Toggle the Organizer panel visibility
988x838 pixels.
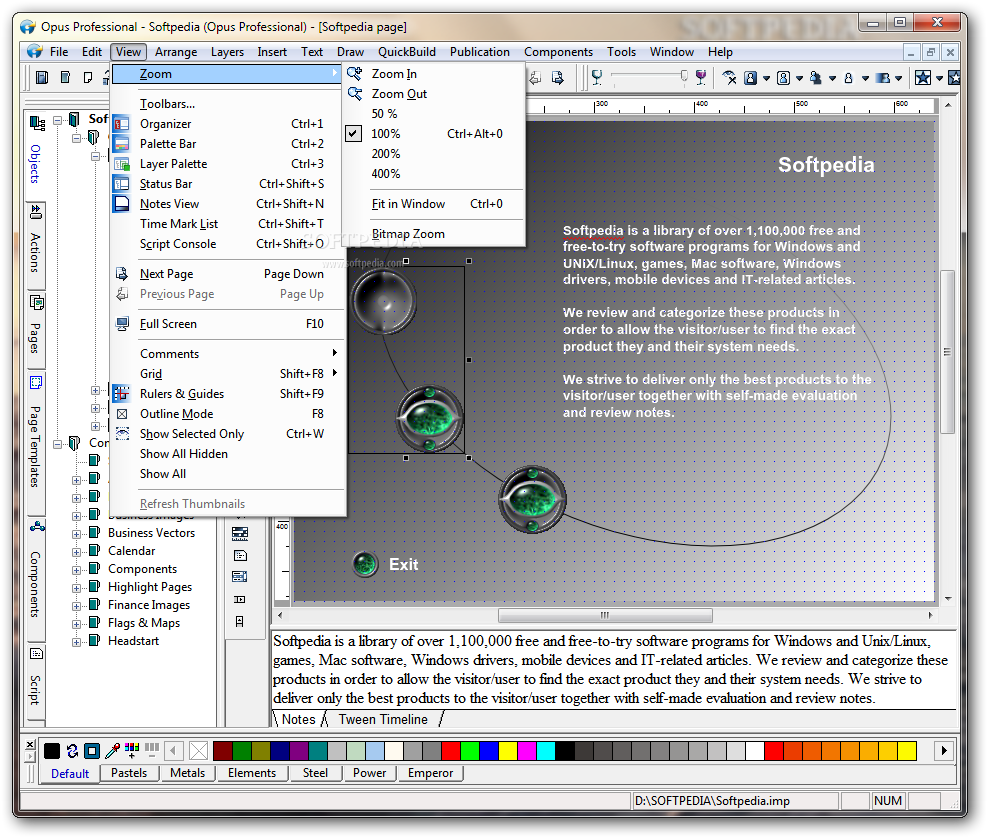pyautogui.click(x=228, y=124)
